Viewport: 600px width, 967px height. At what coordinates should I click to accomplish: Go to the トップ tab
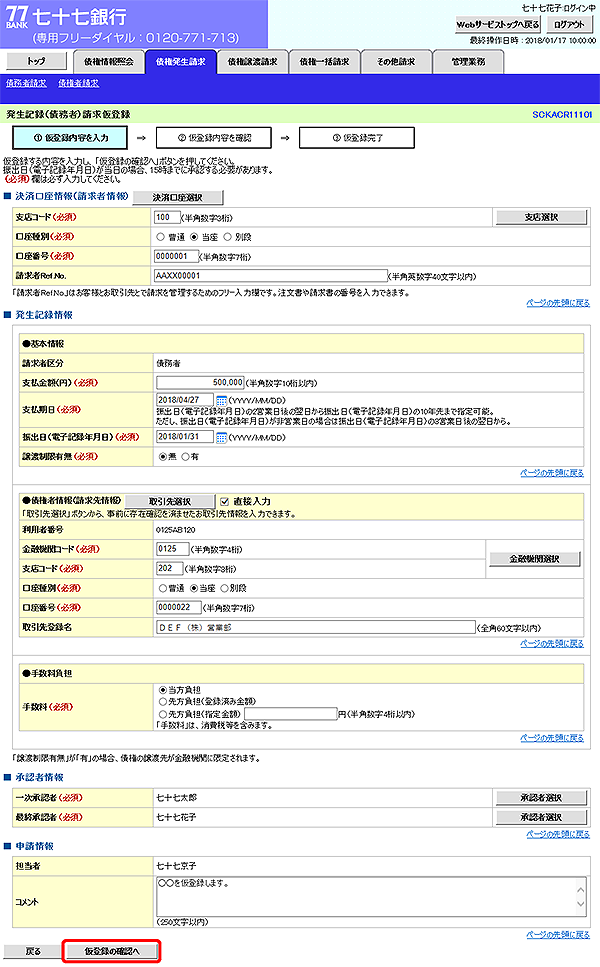click(x=36, y=61)
